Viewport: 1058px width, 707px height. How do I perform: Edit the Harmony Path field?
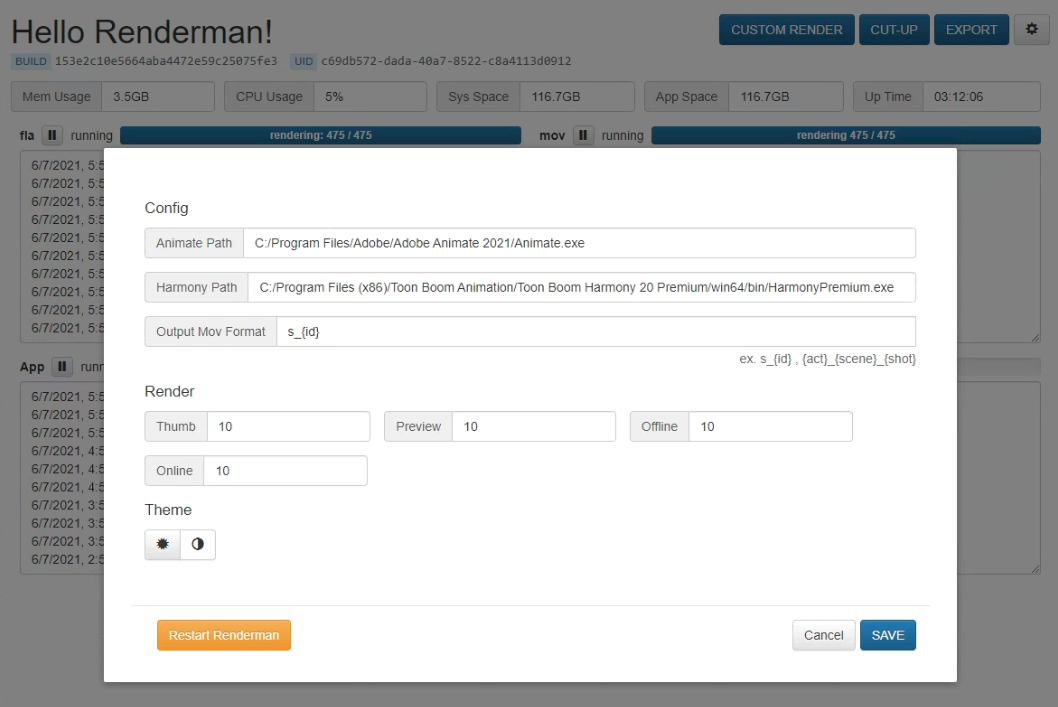click(x=581, y=287)
